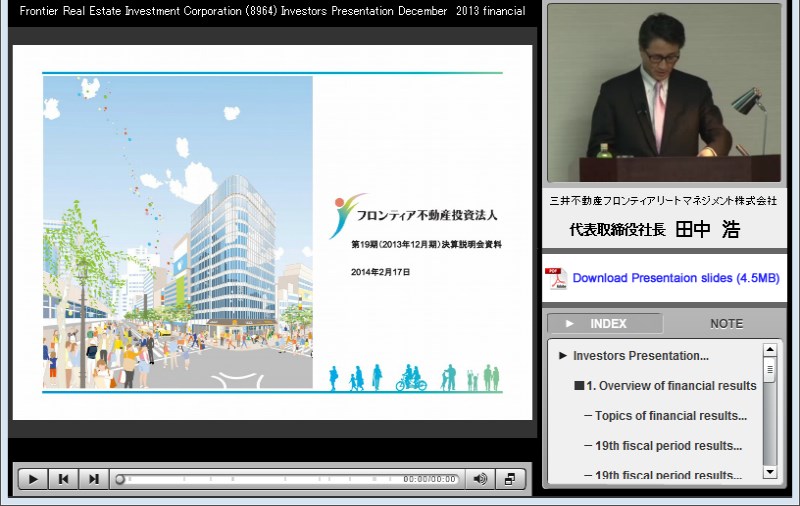Image resolution: width=800 pixels, height=506 pixels.
Task: Click the presentation title text at top
Action: [x=272, y=11]
